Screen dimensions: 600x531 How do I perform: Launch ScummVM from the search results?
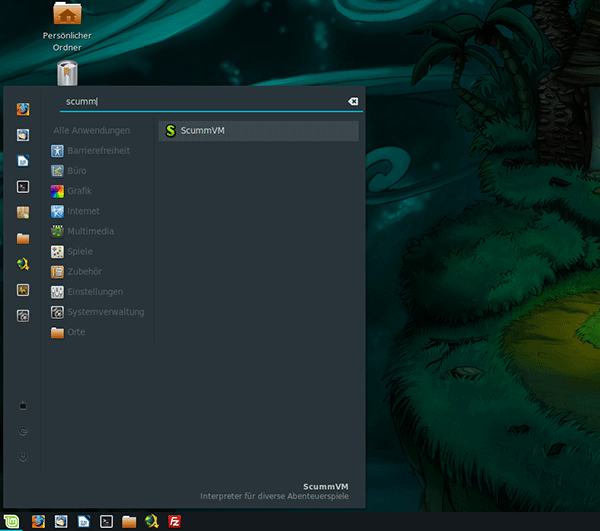tap(257, 131)
